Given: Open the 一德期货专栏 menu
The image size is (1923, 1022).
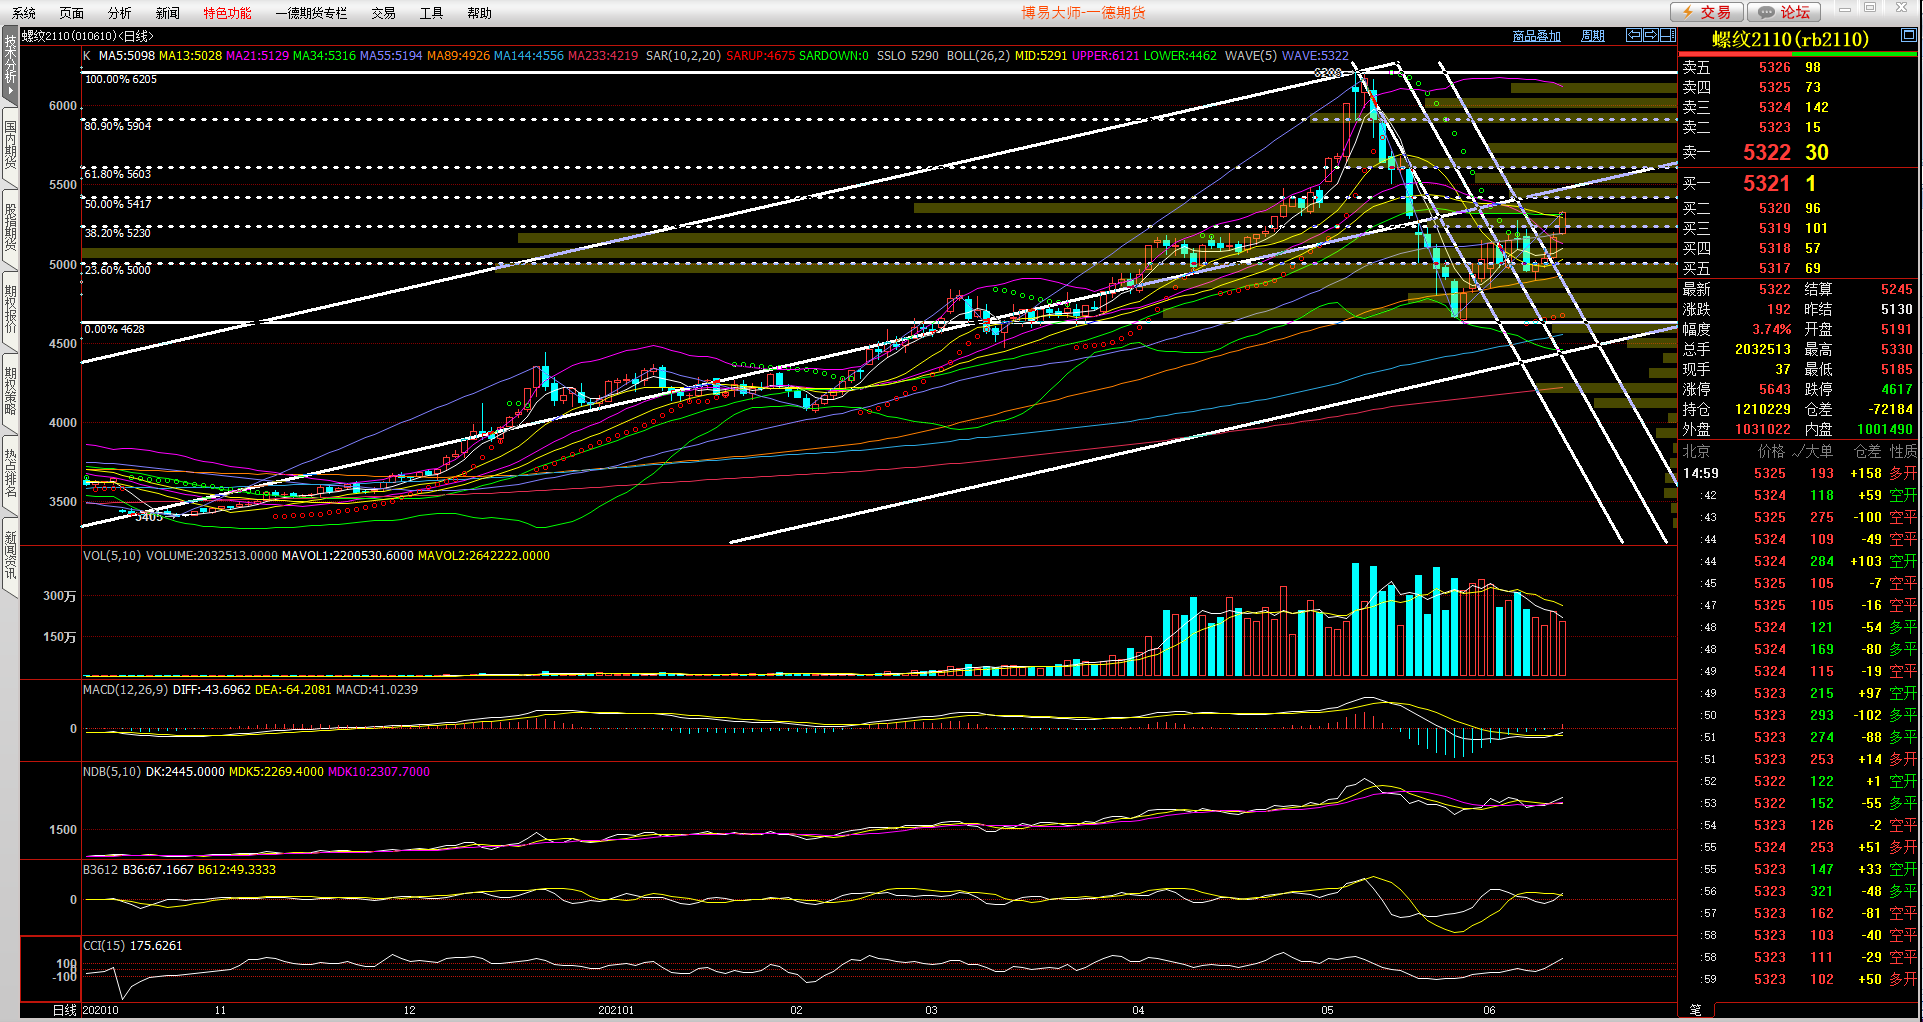Looking at the screenshot, I should 311,13.
